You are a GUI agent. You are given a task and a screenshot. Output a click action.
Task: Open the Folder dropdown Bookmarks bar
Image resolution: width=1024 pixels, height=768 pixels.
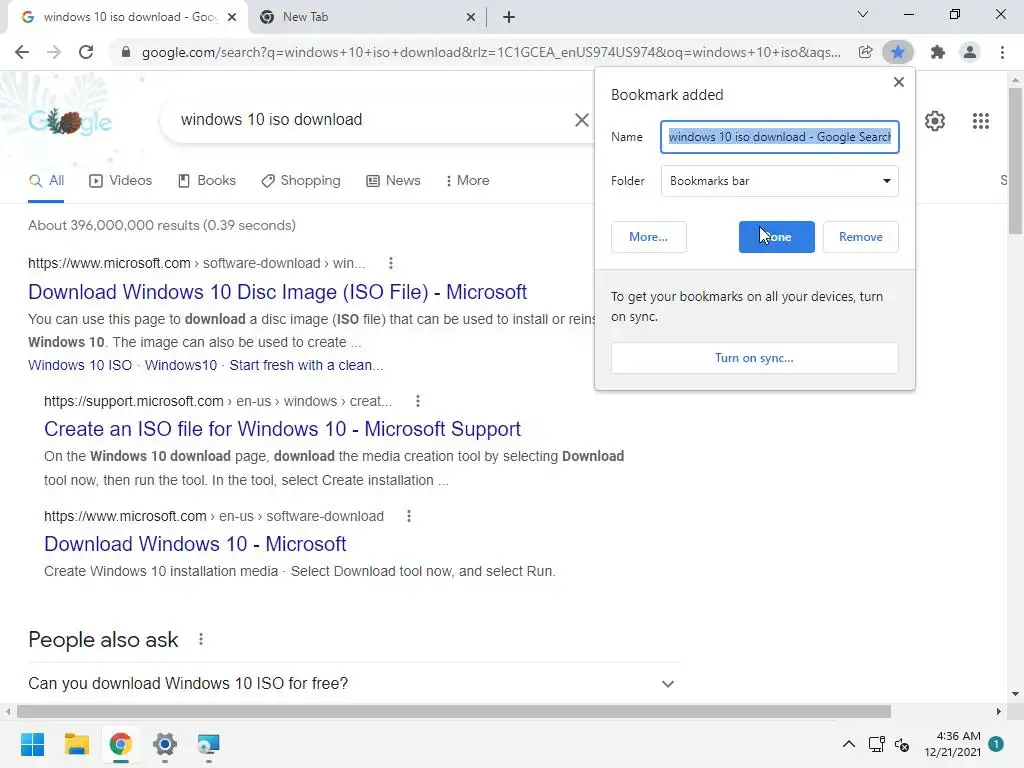coord(780,181)
